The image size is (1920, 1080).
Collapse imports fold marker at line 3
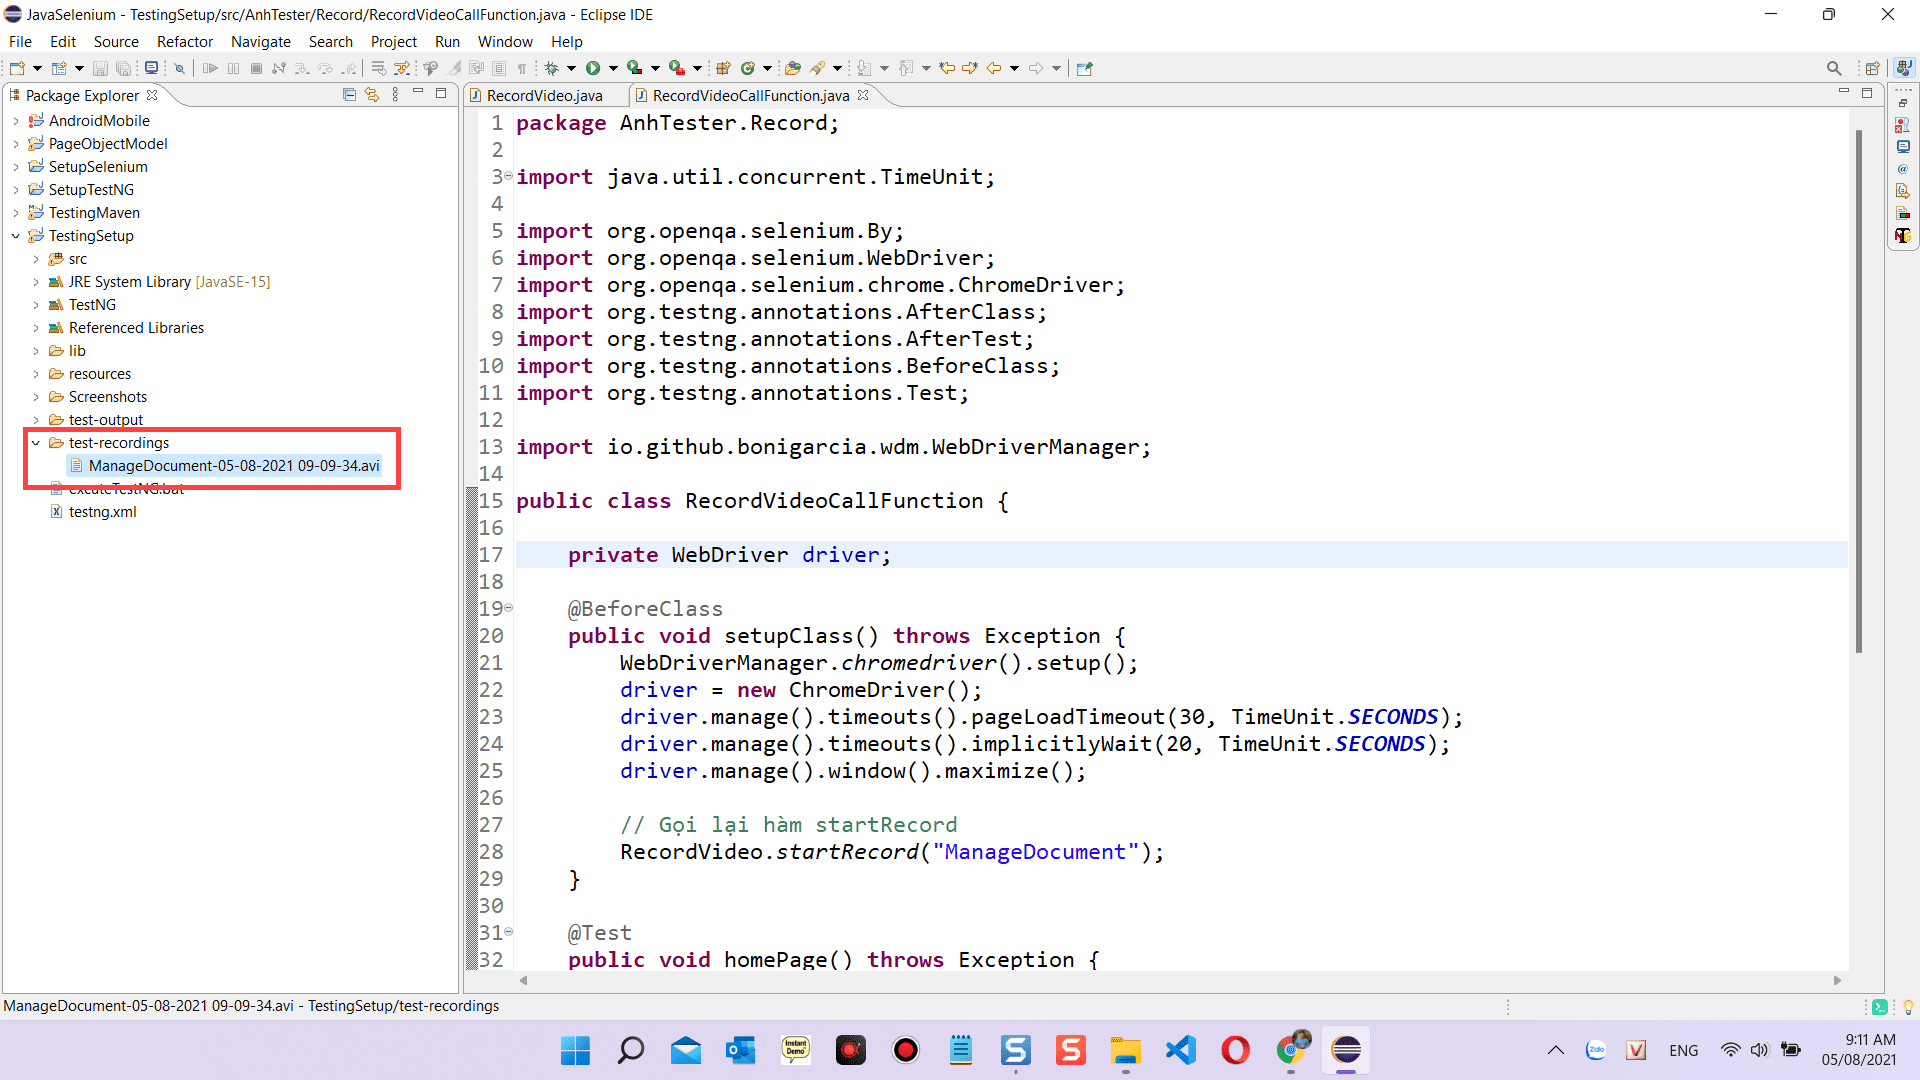508,177
